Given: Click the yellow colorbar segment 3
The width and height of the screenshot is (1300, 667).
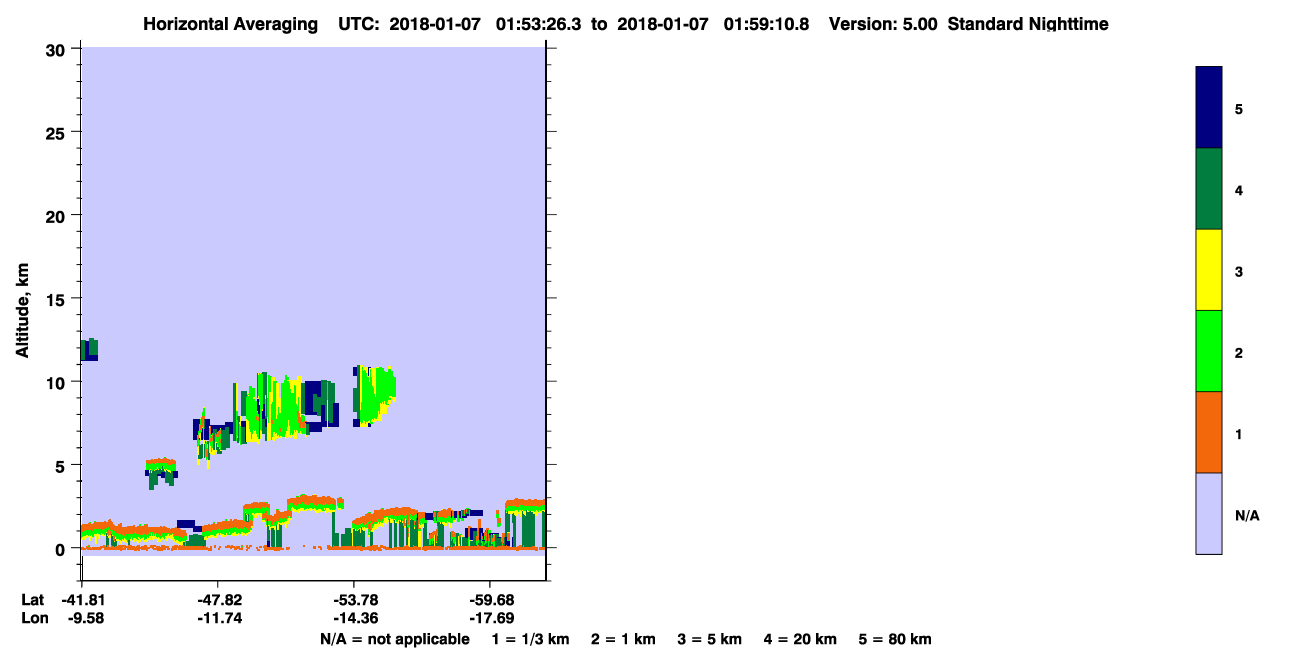Looking at the screenshot, I should pos(1208,270).
